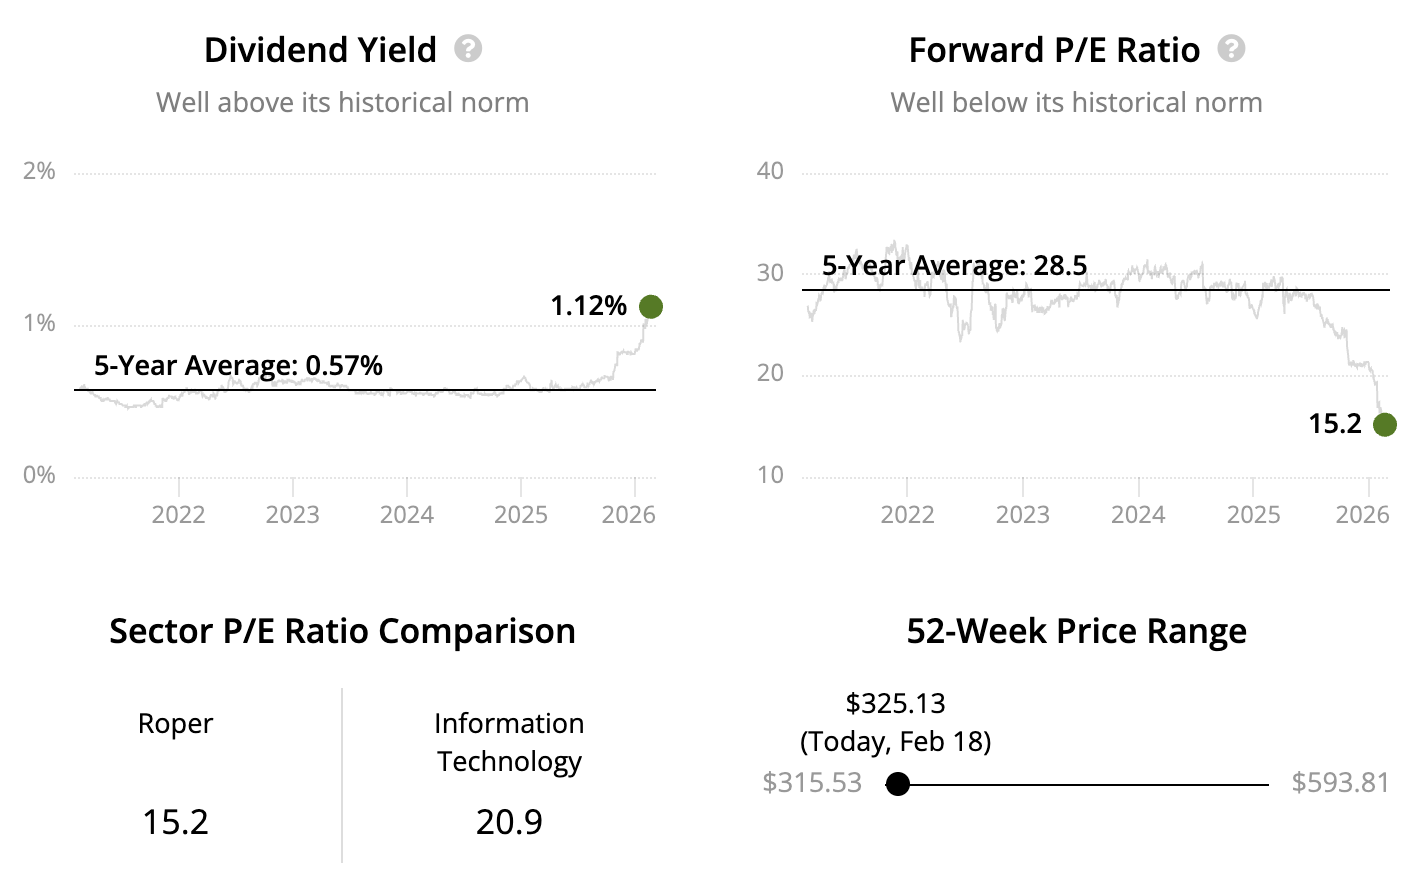The width and height of the screenshot is (1416, 882).
Task: Click the Information Technology sector label
Action: pos(509,742)
